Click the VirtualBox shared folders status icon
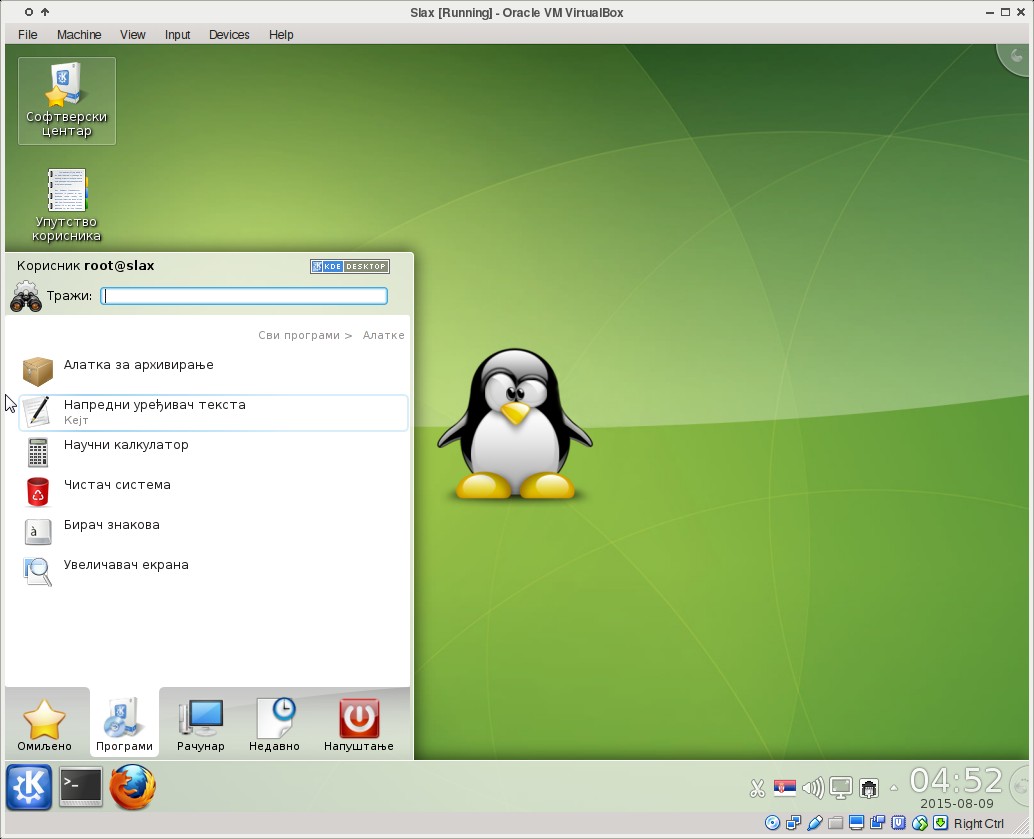The image size is (1034, 839). [836, 823]
